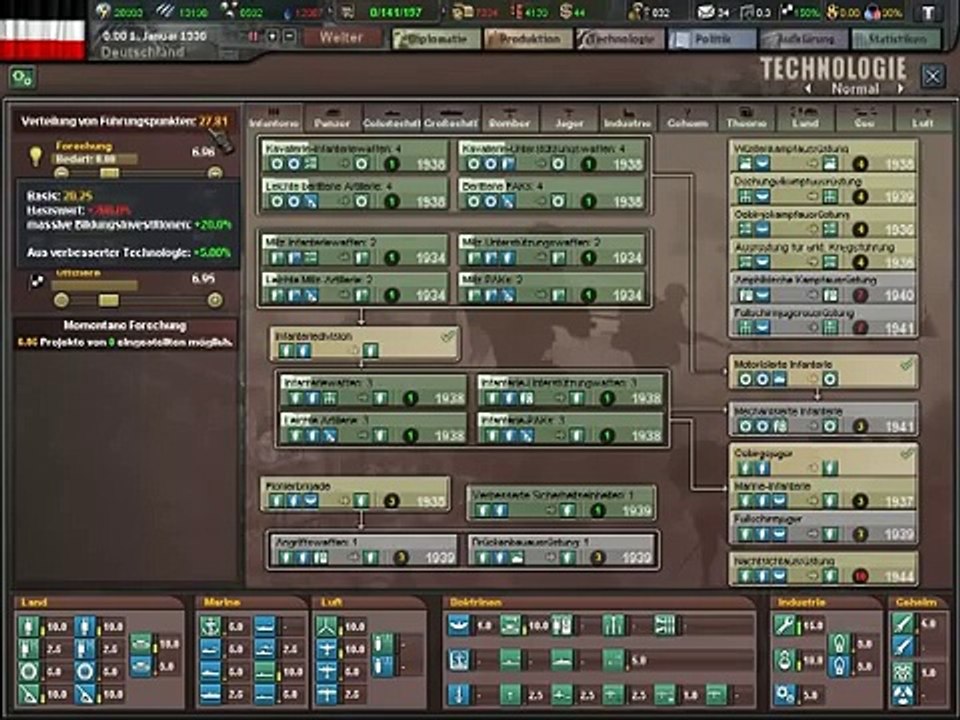The width and height of the screenshot is (960, 720).
Task: Select the Gebirgsjäger technology
Action: pyautogui.click(x=823, y=461)
